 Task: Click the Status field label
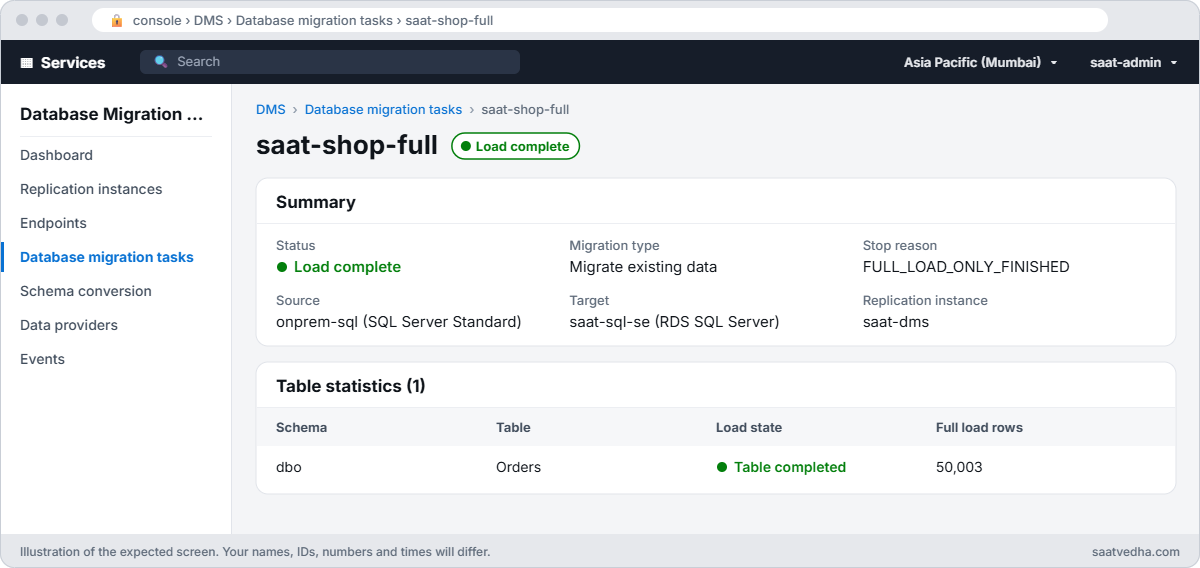(x=295, y=245)
